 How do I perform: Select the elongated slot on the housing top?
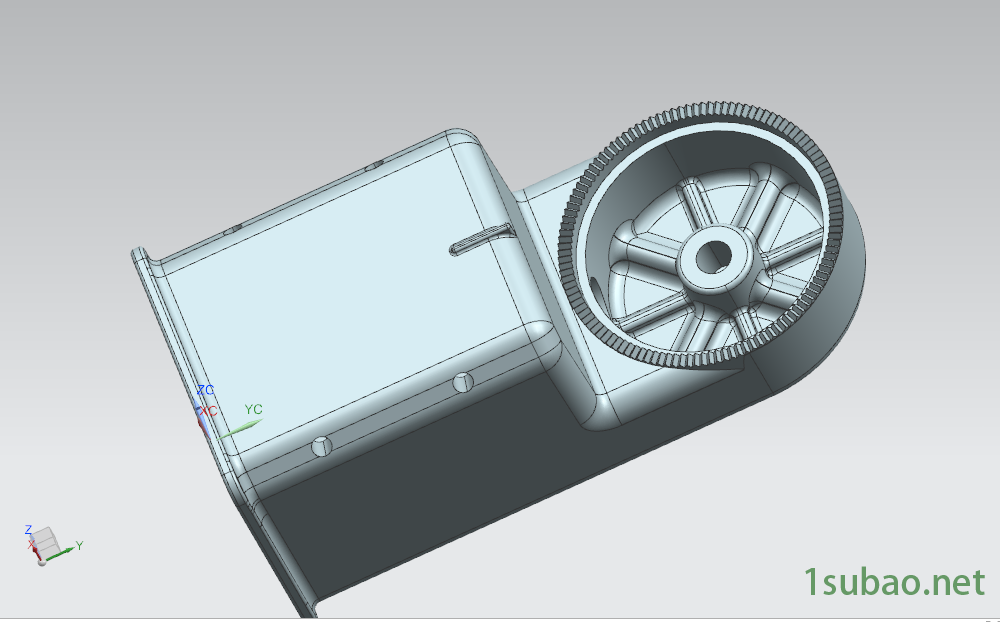[480, 240]
